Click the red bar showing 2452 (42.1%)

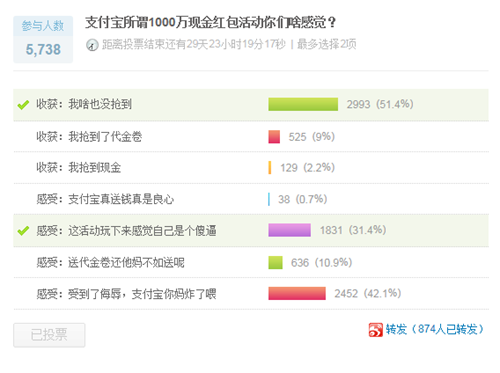point(297,293)
